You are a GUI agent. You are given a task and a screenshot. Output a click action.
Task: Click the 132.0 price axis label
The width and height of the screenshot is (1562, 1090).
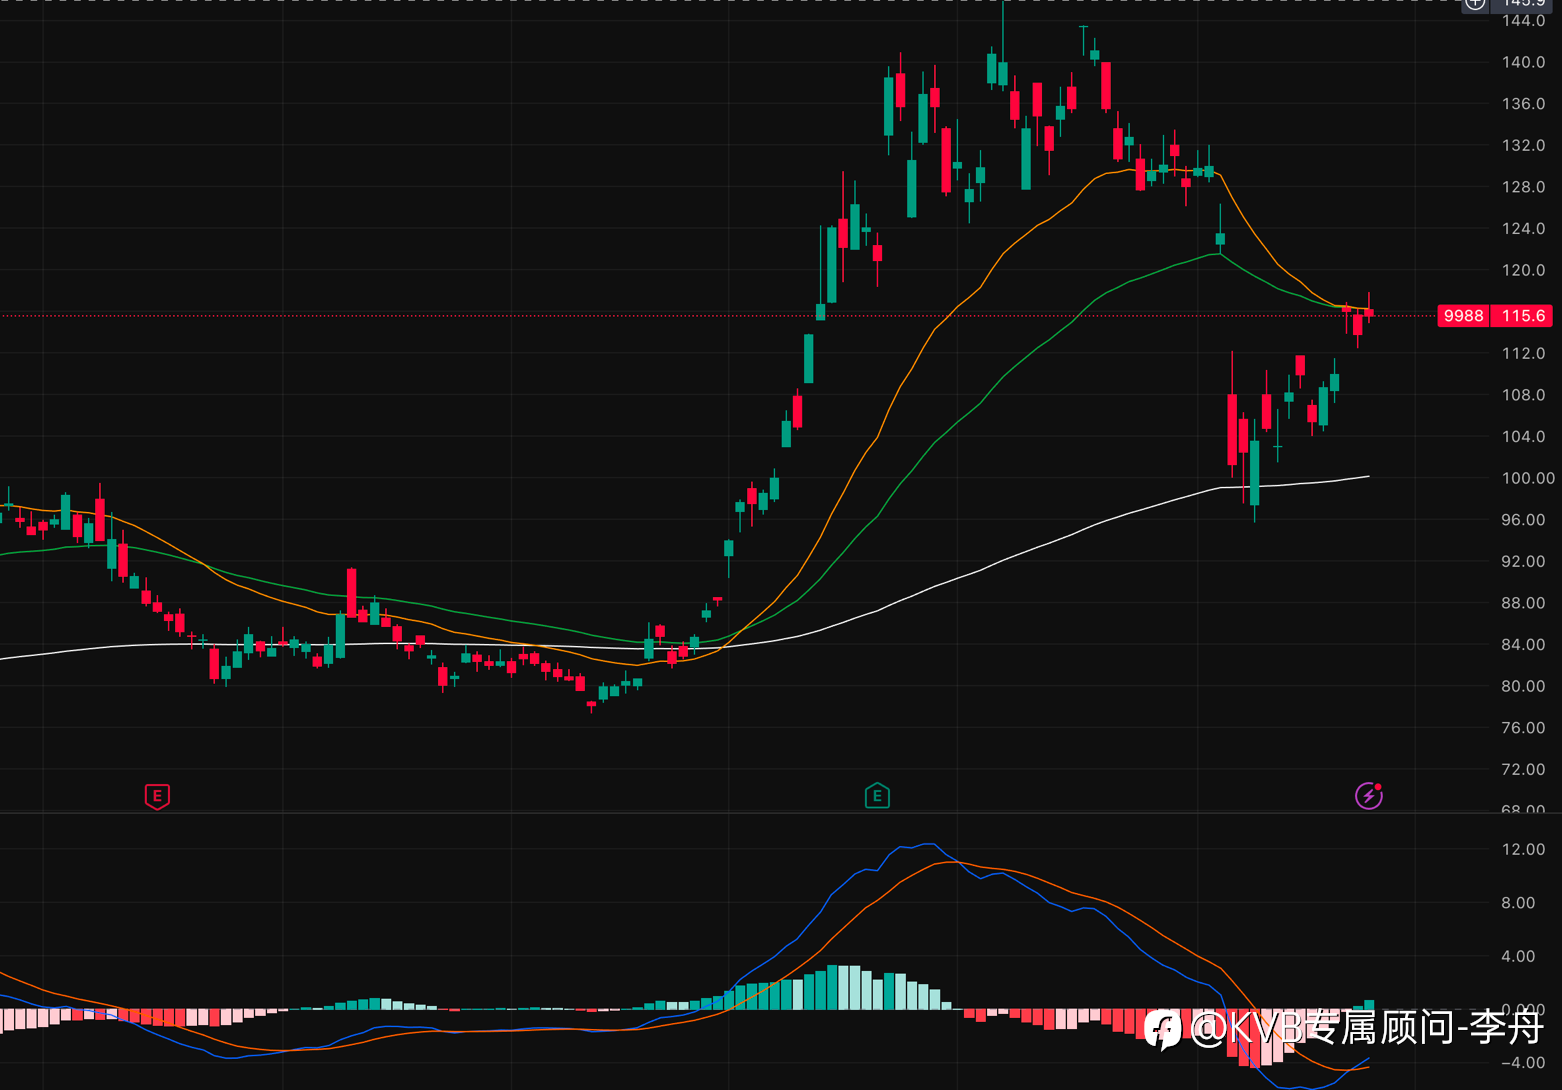point(1523,145)
